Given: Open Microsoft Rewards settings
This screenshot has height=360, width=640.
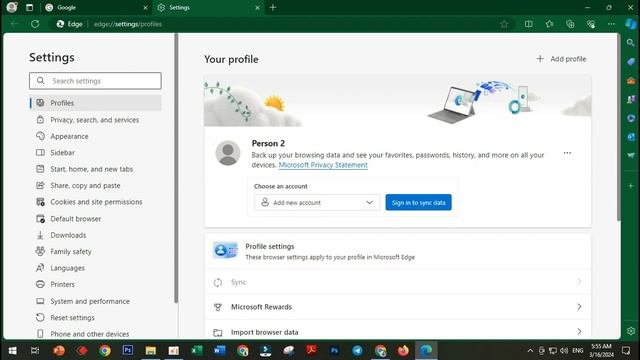Looking at the screenshot, I should [x=398, y=307].
